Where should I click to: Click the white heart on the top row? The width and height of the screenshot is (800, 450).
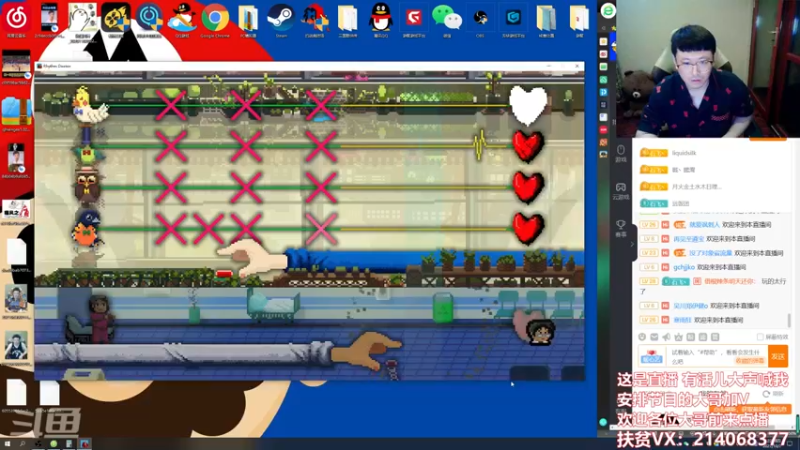528,105
